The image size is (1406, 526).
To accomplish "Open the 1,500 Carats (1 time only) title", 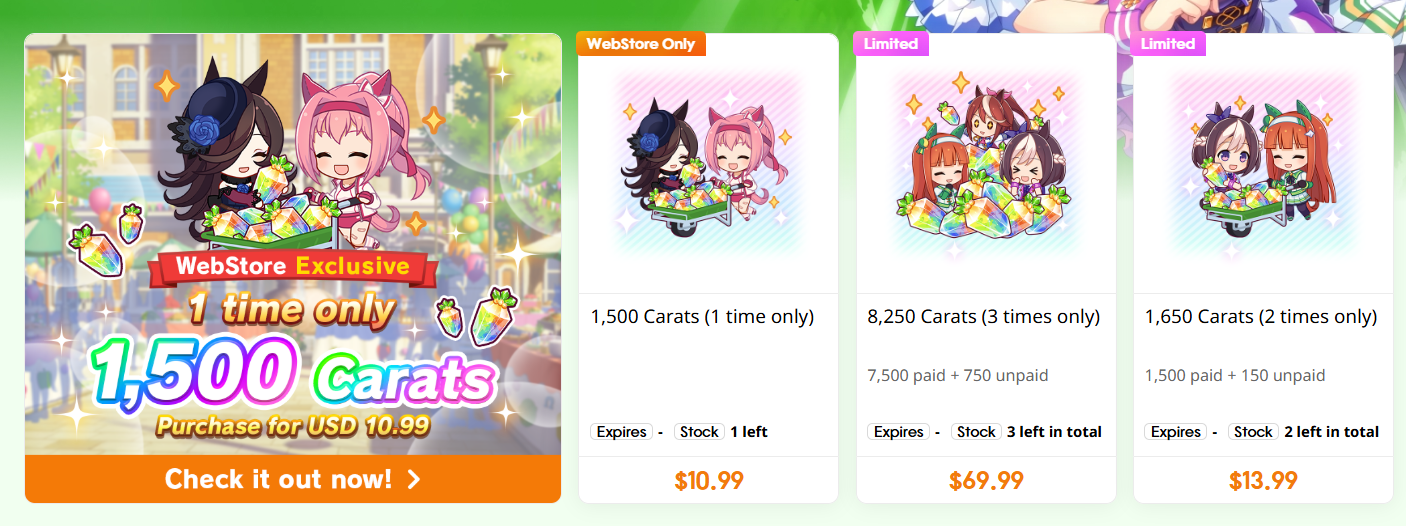I will coord(702,317).
